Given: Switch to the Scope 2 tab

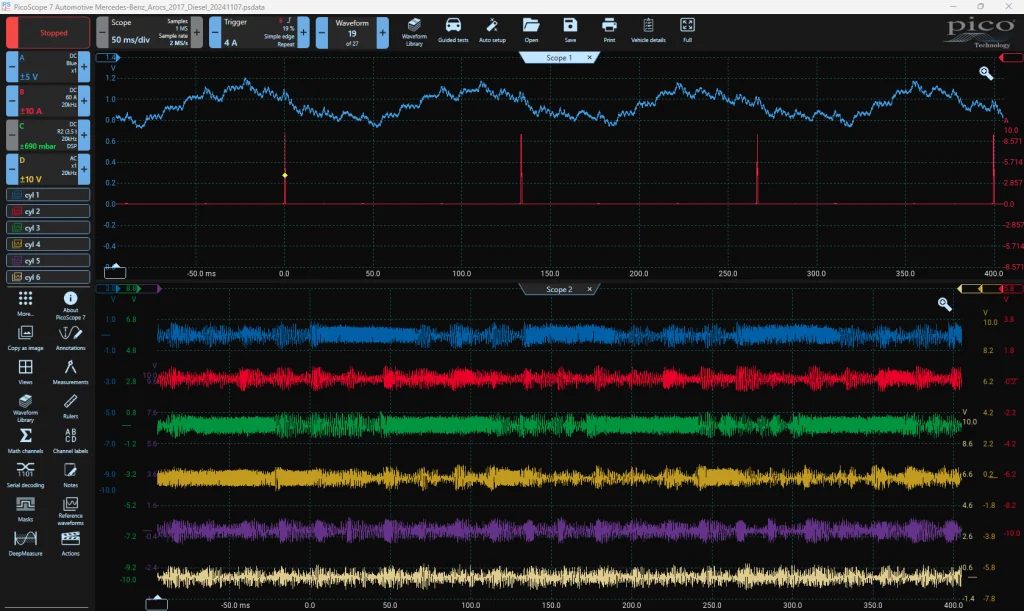Looking at the screenshot, I should [559, 289].
